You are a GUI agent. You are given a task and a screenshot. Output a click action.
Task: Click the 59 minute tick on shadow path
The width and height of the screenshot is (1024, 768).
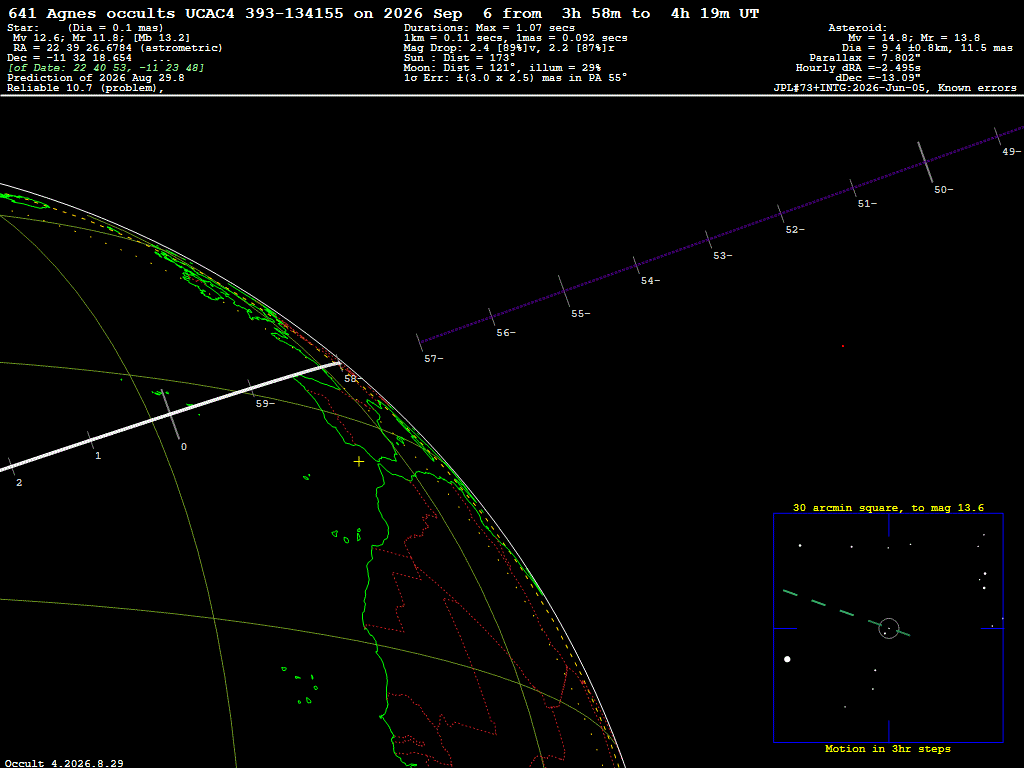pyautogui.click(x=251, y=389)
